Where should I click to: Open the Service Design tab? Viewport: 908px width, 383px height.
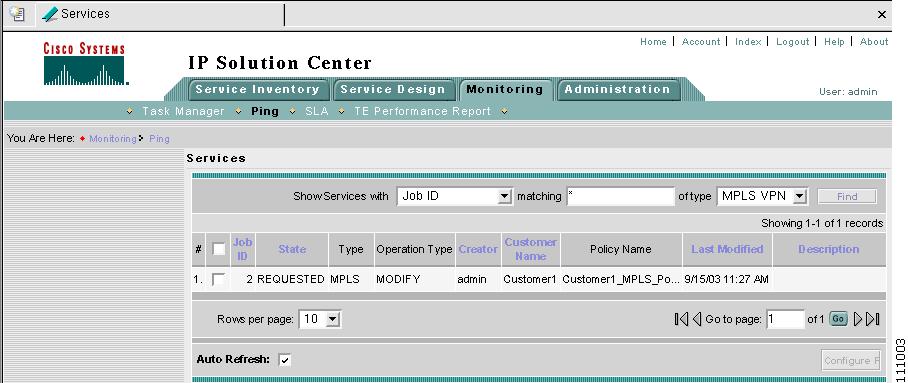coord(393,90)
